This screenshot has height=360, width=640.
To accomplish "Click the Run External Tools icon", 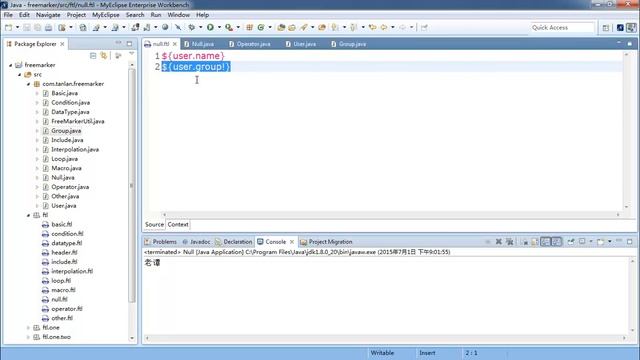I will pos(229,27).
